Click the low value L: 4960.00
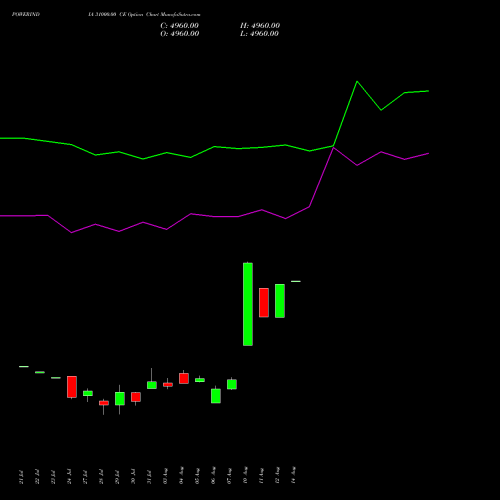This screenshot has height=500, width=500. pos(259,34)
